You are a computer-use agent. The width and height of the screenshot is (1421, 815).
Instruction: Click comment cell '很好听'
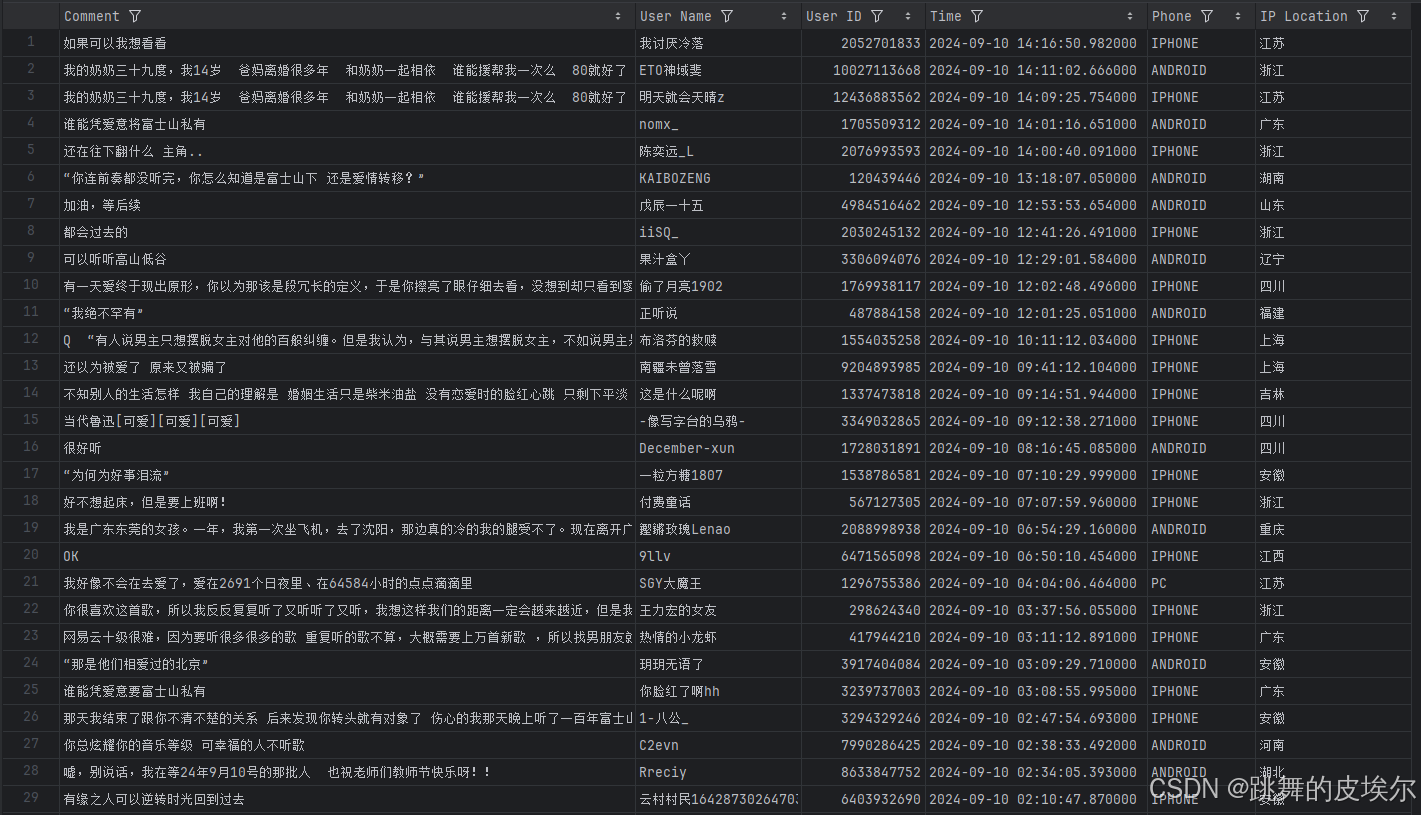coord(347,448)
